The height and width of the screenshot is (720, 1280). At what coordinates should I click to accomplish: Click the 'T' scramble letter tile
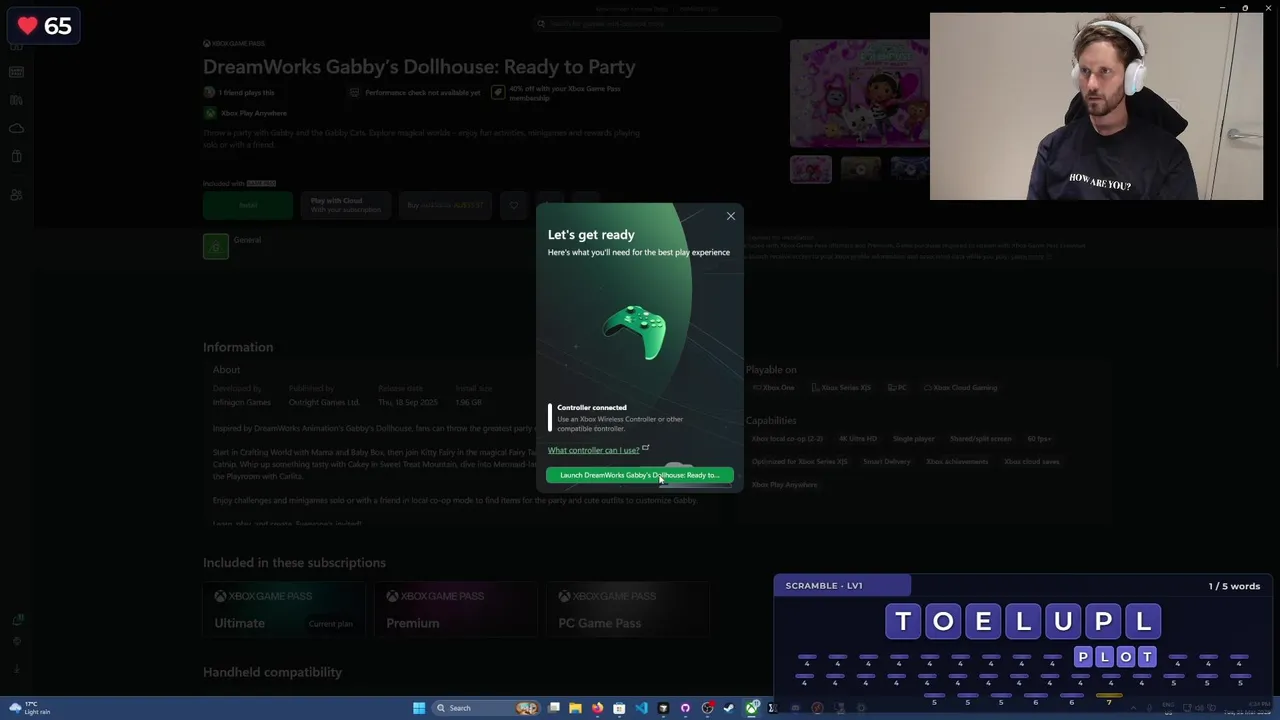(903, 621)
